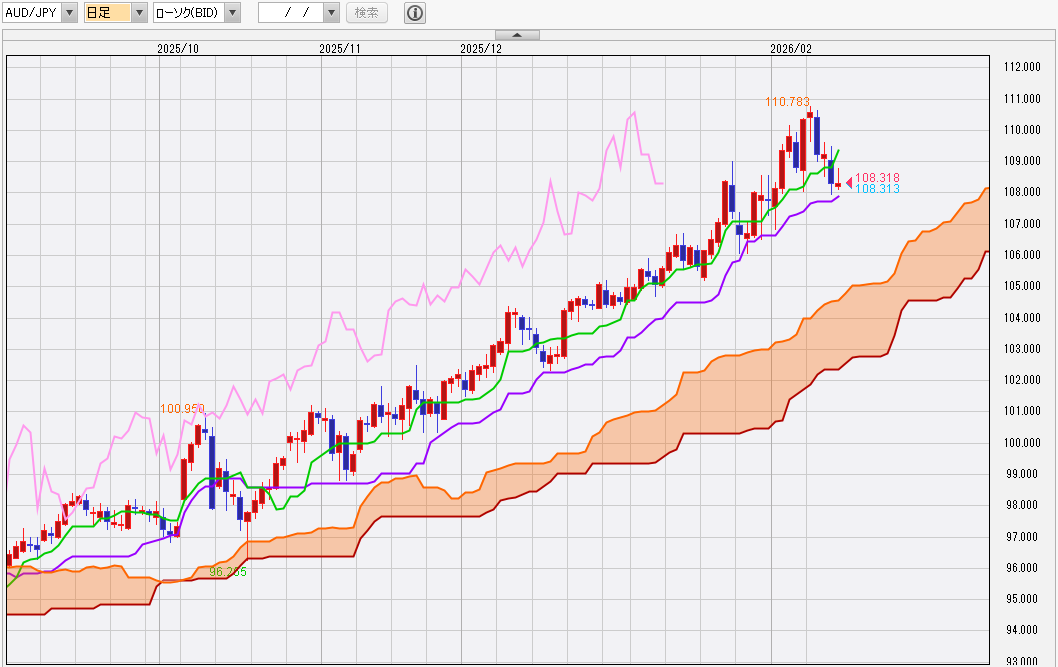Click the 112.000 price axis label

pyautogui.click(x=1020, y=67)
